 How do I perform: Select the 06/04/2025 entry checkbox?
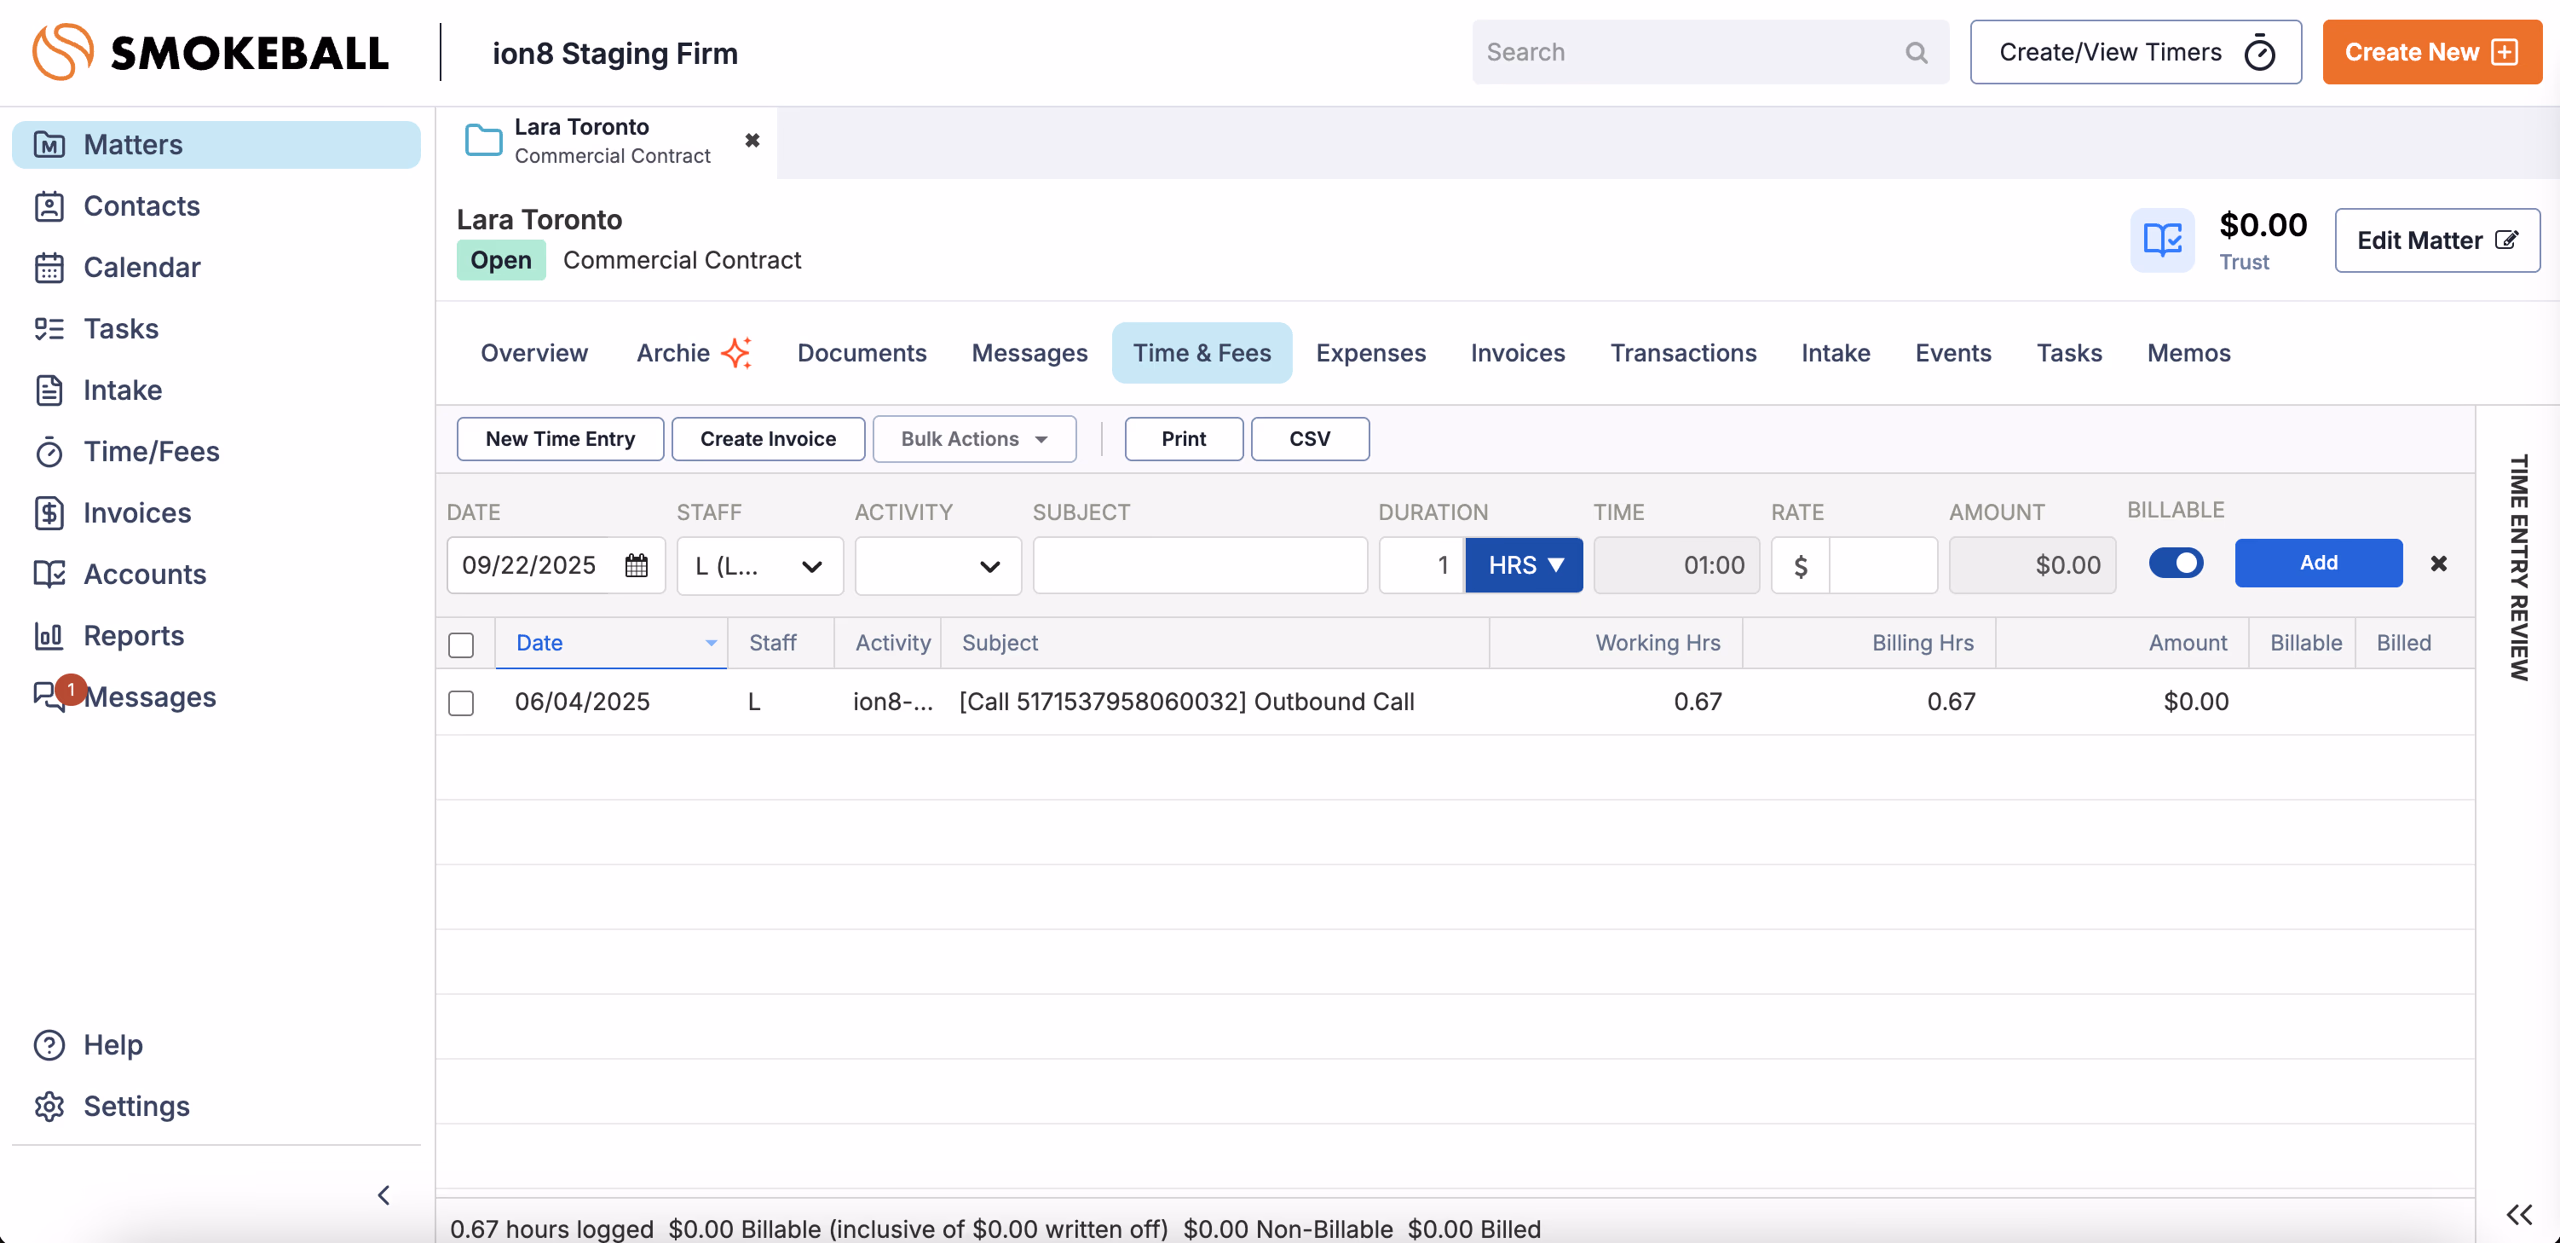(x=461, y=703)
